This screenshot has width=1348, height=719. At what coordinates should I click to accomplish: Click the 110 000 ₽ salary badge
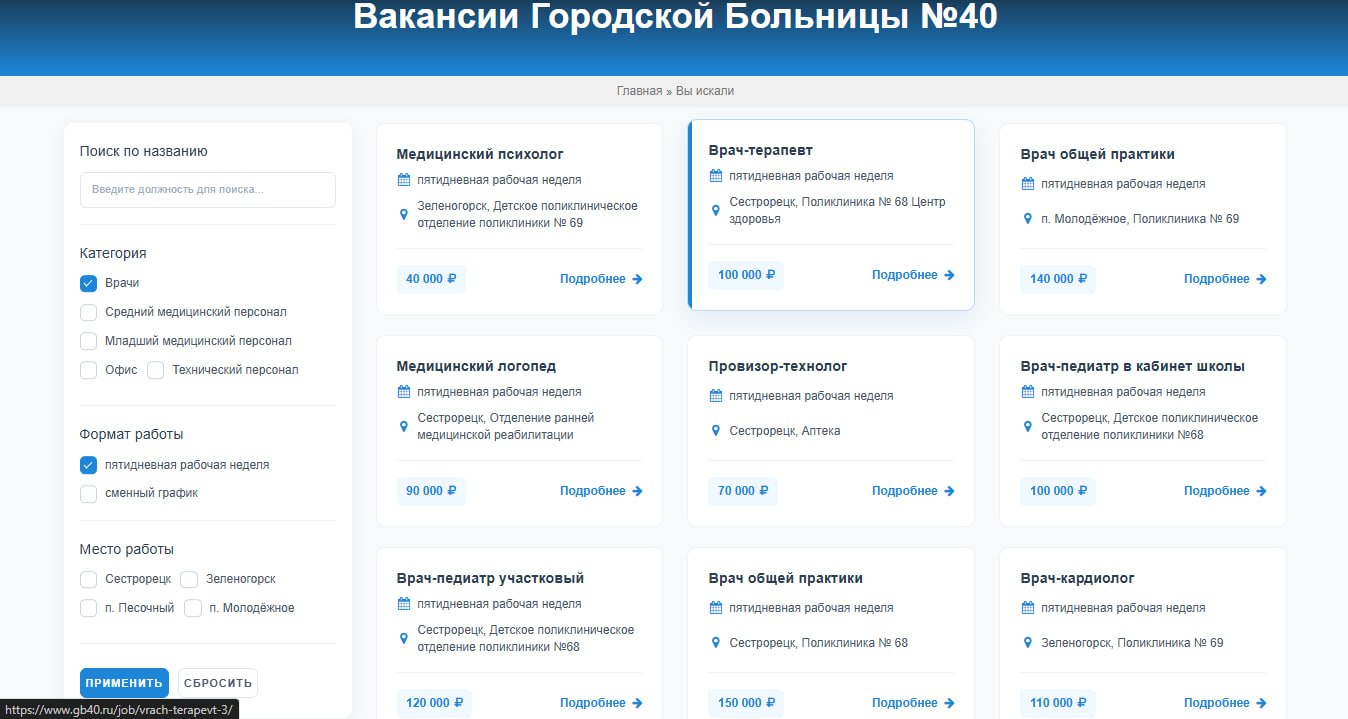(1058, 703)
